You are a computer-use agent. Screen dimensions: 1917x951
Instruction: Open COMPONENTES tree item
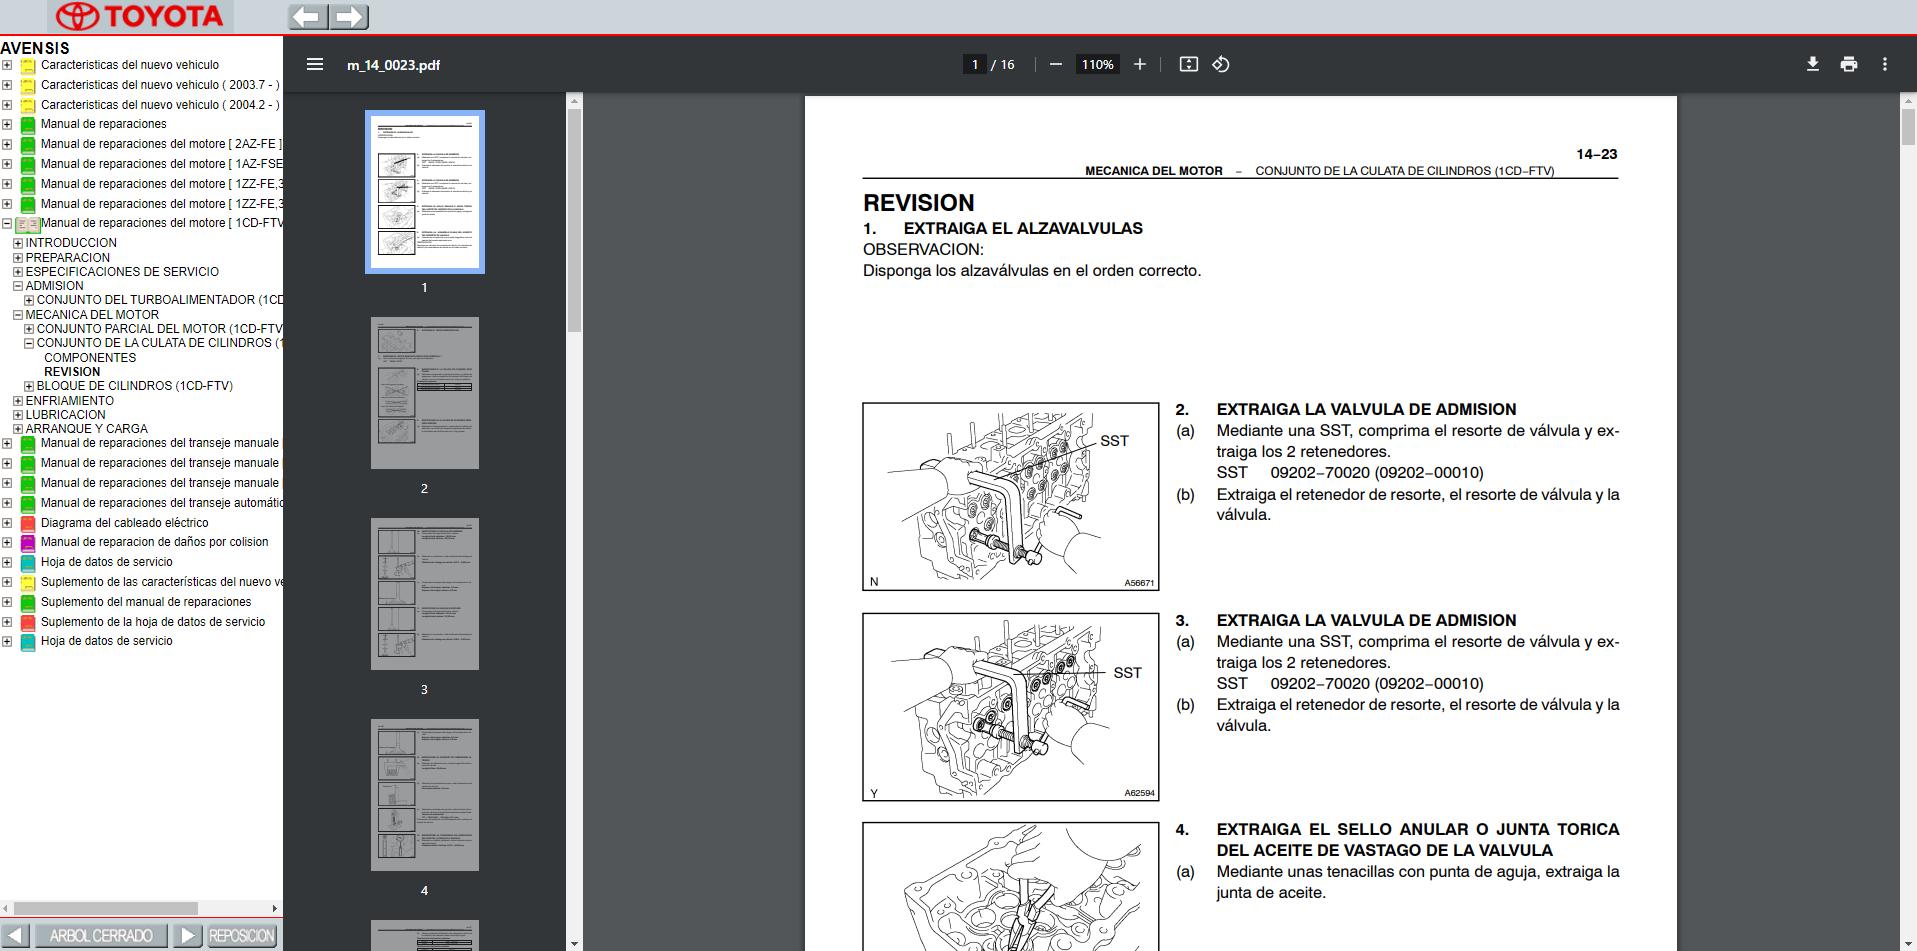(x=90, y=357)
